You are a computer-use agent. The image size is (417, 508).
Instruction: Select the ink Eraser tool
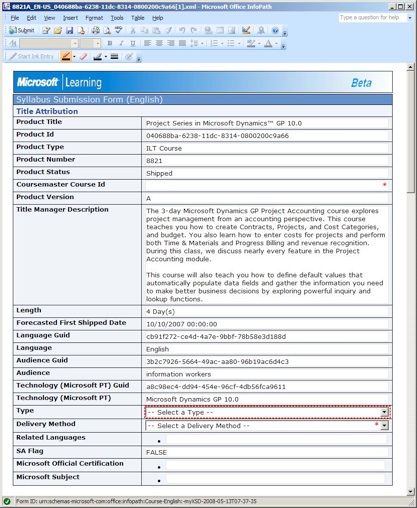pos(83,56)
